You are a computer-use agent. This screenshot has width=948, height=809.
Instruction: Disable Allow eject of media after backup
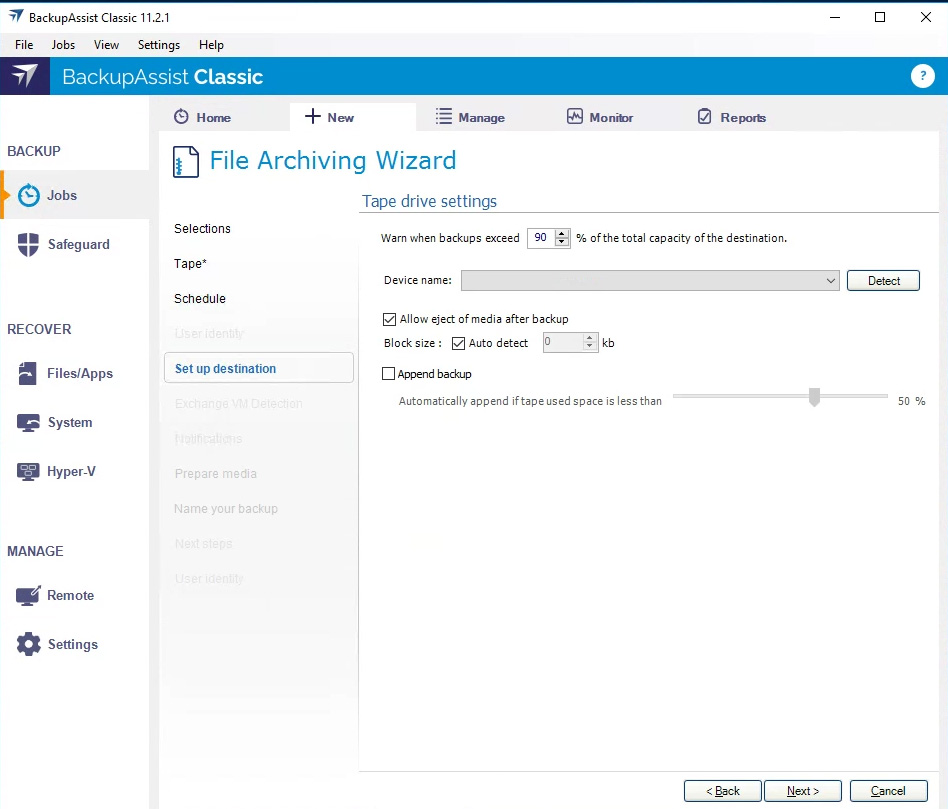390,319
